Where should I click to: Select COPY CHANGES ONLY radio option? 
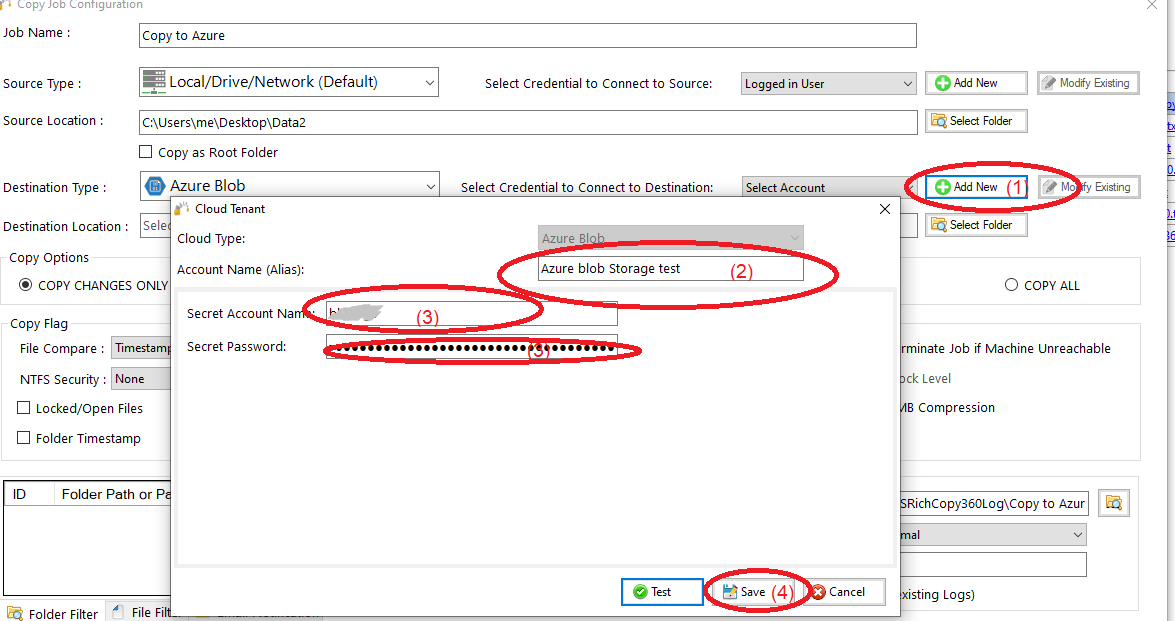25,285
